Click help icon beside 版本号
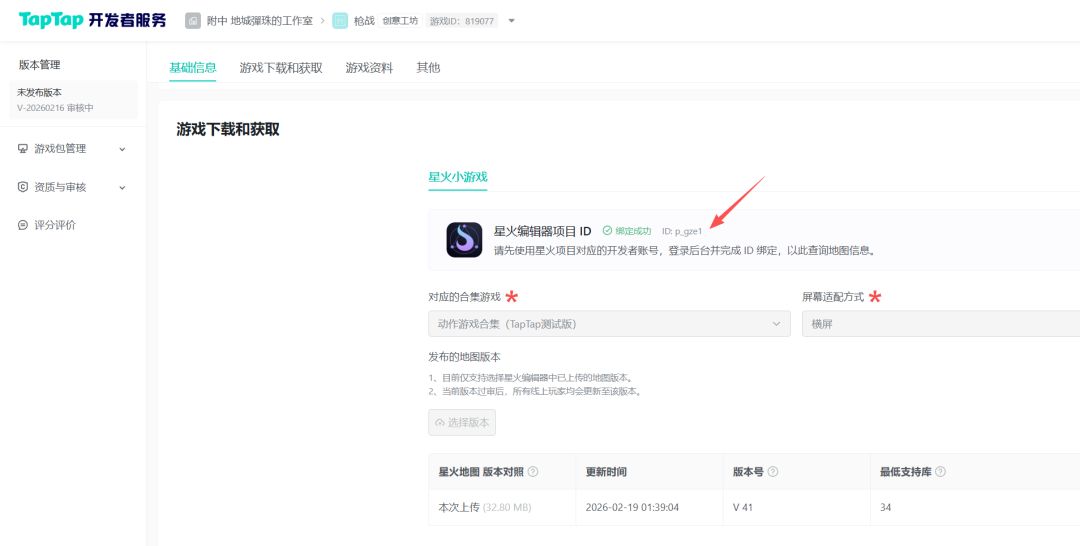This screenshot has height=546, width=1080. pos(773,472)
